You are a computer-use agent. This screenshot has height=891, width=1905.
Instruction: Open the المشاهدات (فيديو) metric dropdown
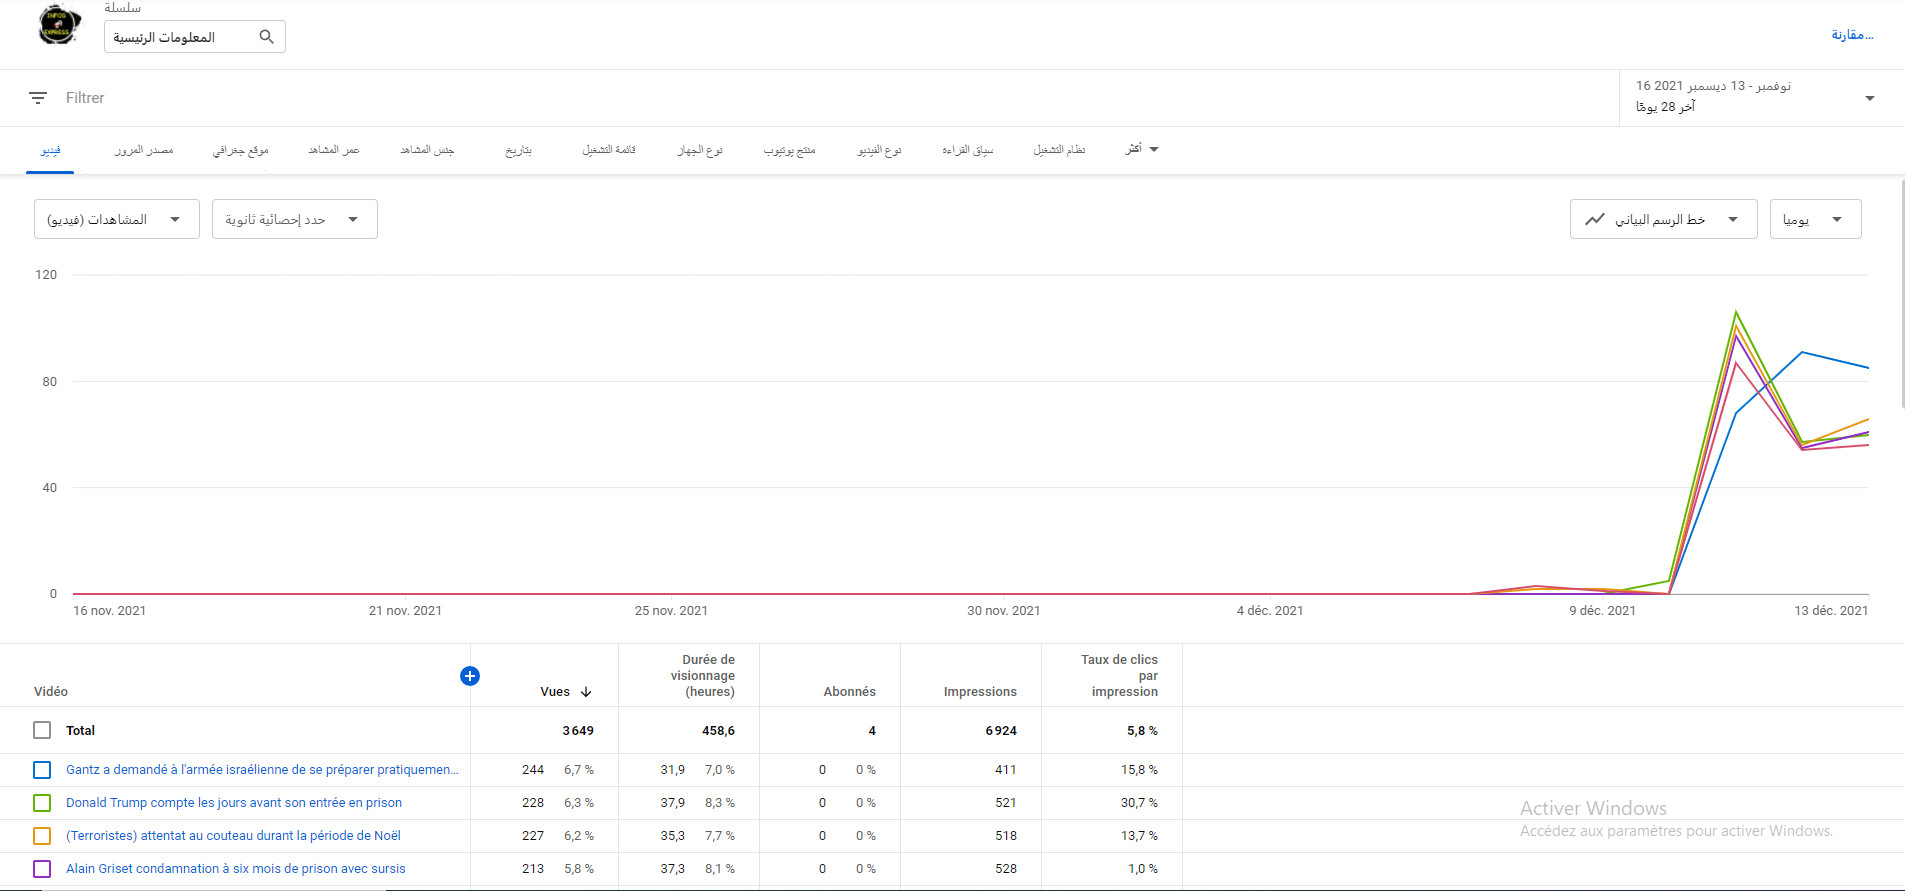(x=117, y=219)
